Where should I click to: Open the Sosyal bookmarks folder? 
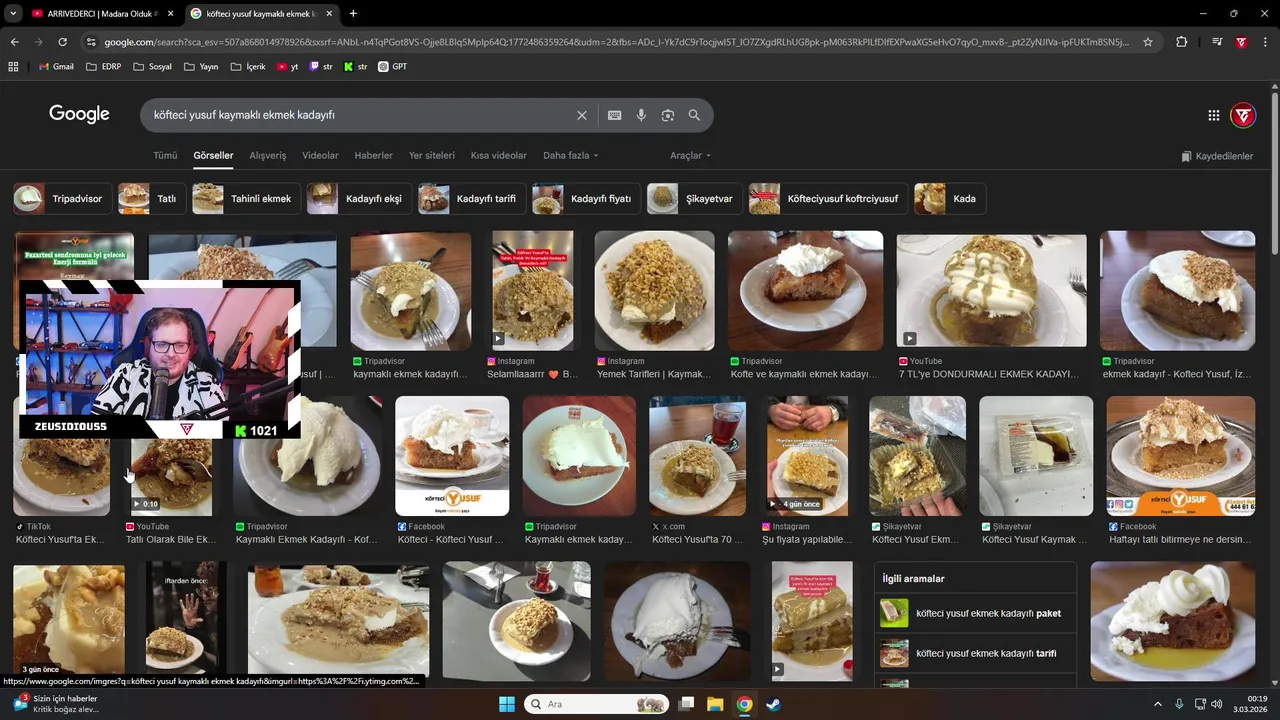click(x=153, y=67)
